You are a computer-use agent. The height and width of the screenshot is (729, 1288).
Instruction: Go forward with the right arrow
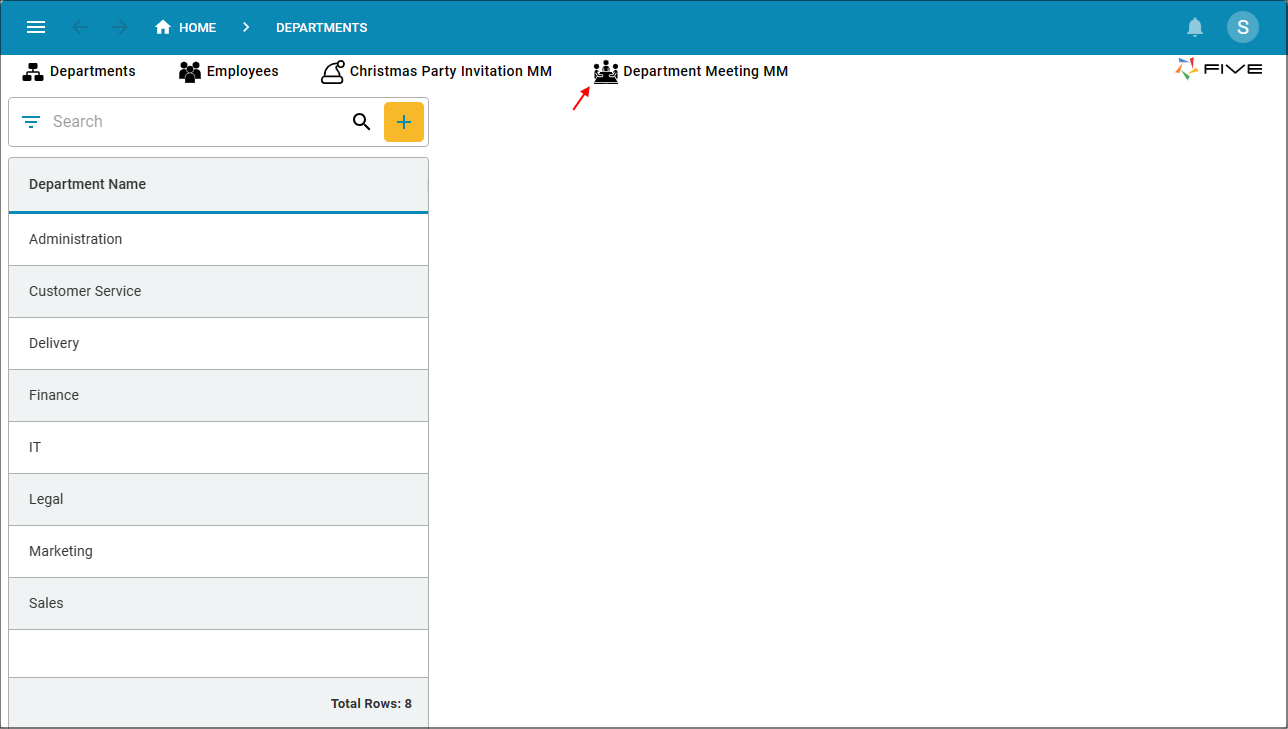click(x=121, y=27)
